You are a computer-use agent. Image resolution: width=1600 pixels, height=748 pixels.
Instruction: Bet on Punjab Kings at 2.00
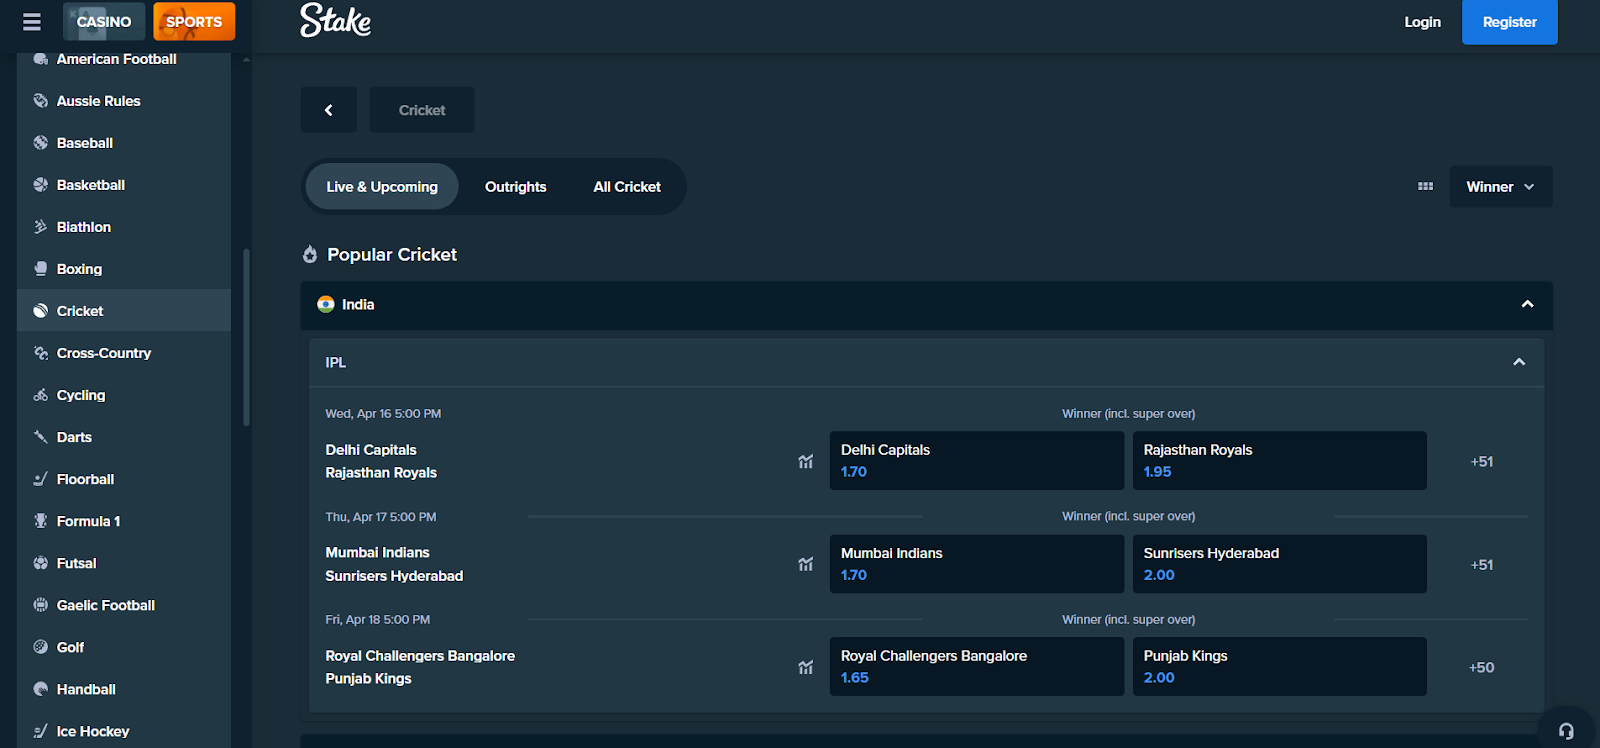coord(1280,667)
